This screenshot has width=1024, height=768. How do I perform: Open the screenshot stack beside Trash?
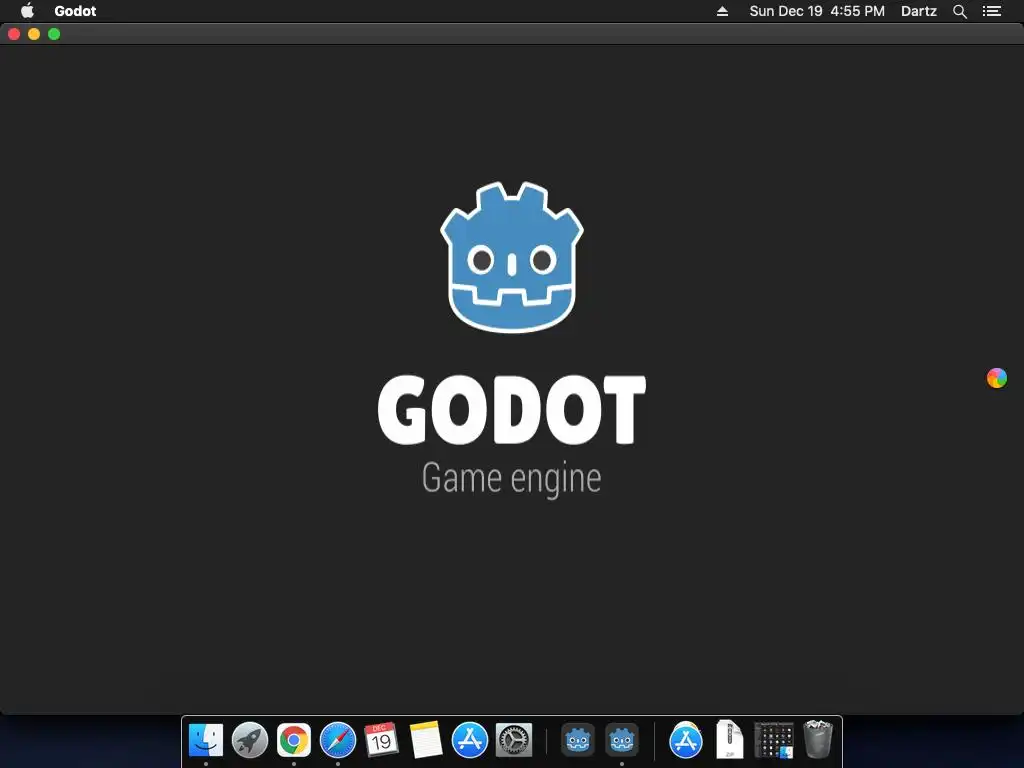(773, 741)
